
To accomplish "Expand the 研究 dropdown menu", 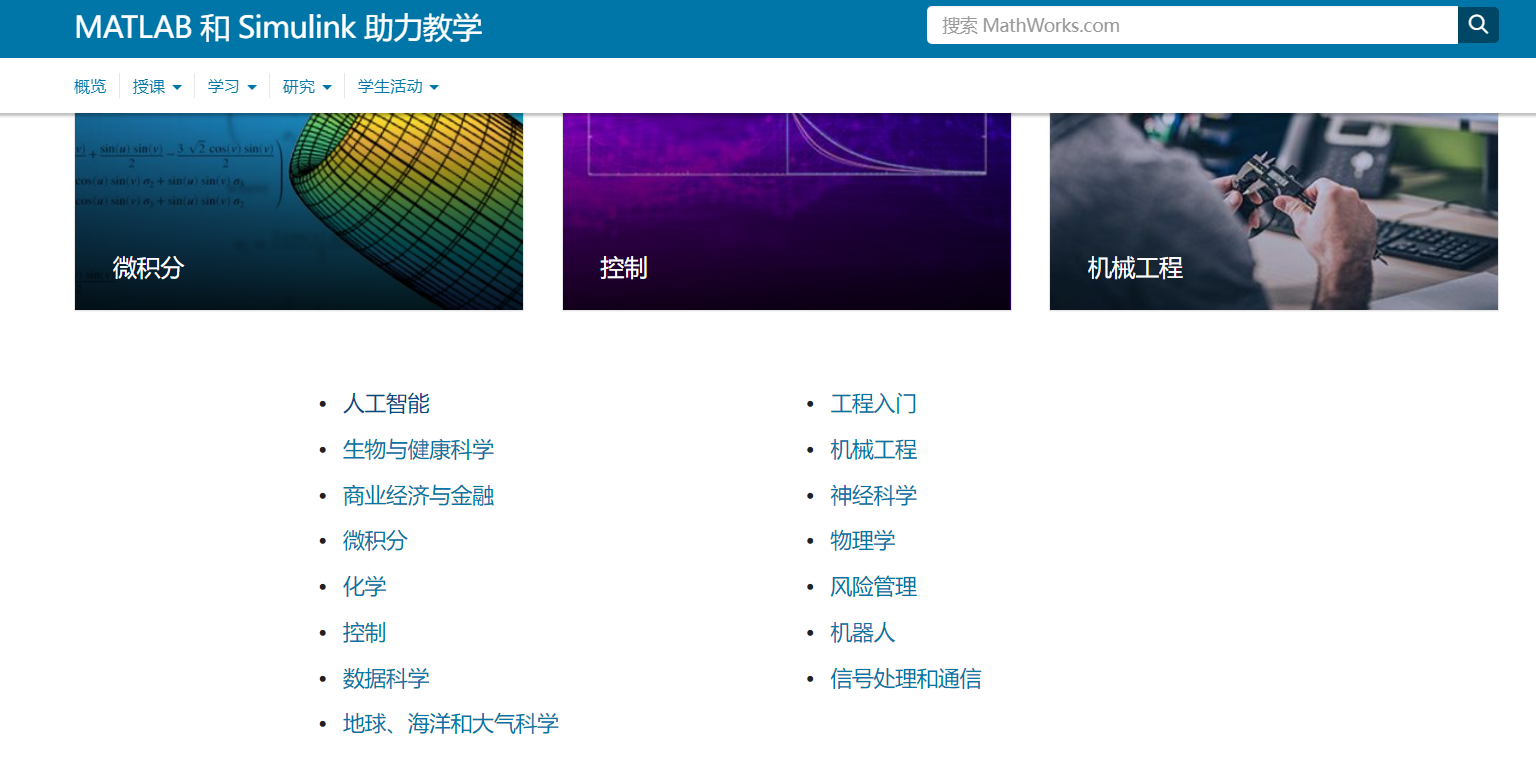I will [x=307, y=87].
